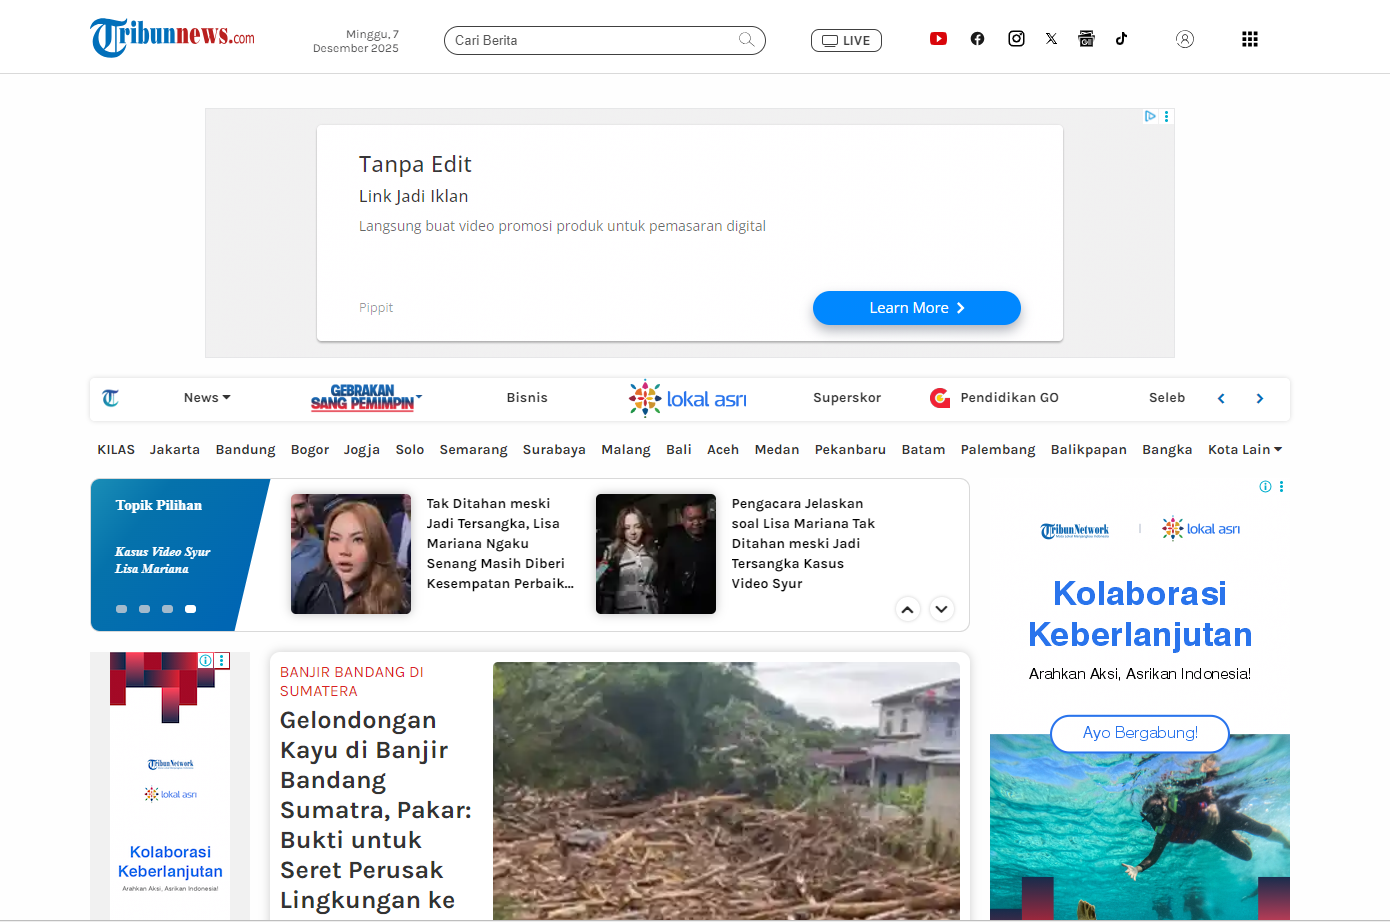Click the LIVE button toggle
This screenshot has width=1390, height=922.
point(846,40)
